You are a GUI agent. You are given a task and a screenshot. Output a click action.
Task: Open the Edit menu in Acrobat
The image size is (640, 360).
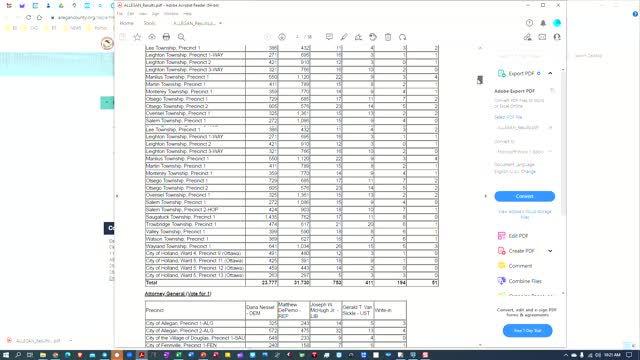[x=131, y=14]
